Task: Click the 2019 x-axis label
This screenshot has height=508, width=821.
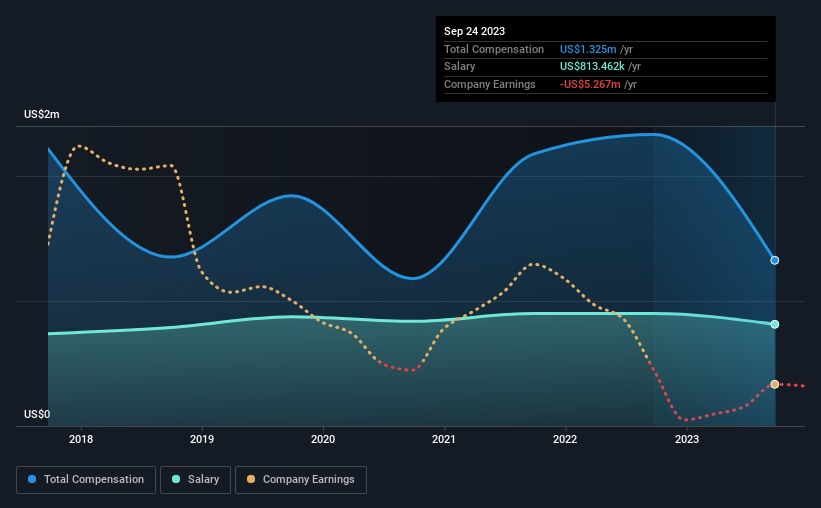Action: [202, 439]
